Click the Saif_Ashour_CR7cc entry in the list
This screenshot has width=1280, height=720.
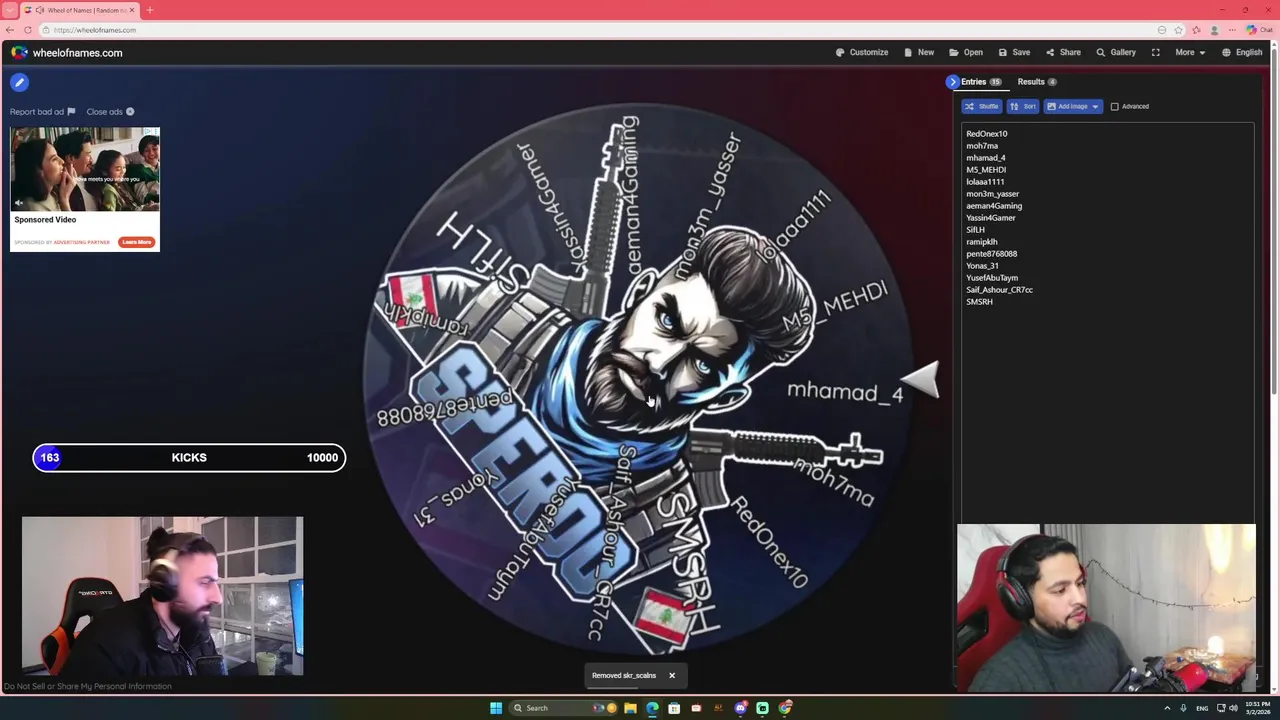tap(999, 290)
